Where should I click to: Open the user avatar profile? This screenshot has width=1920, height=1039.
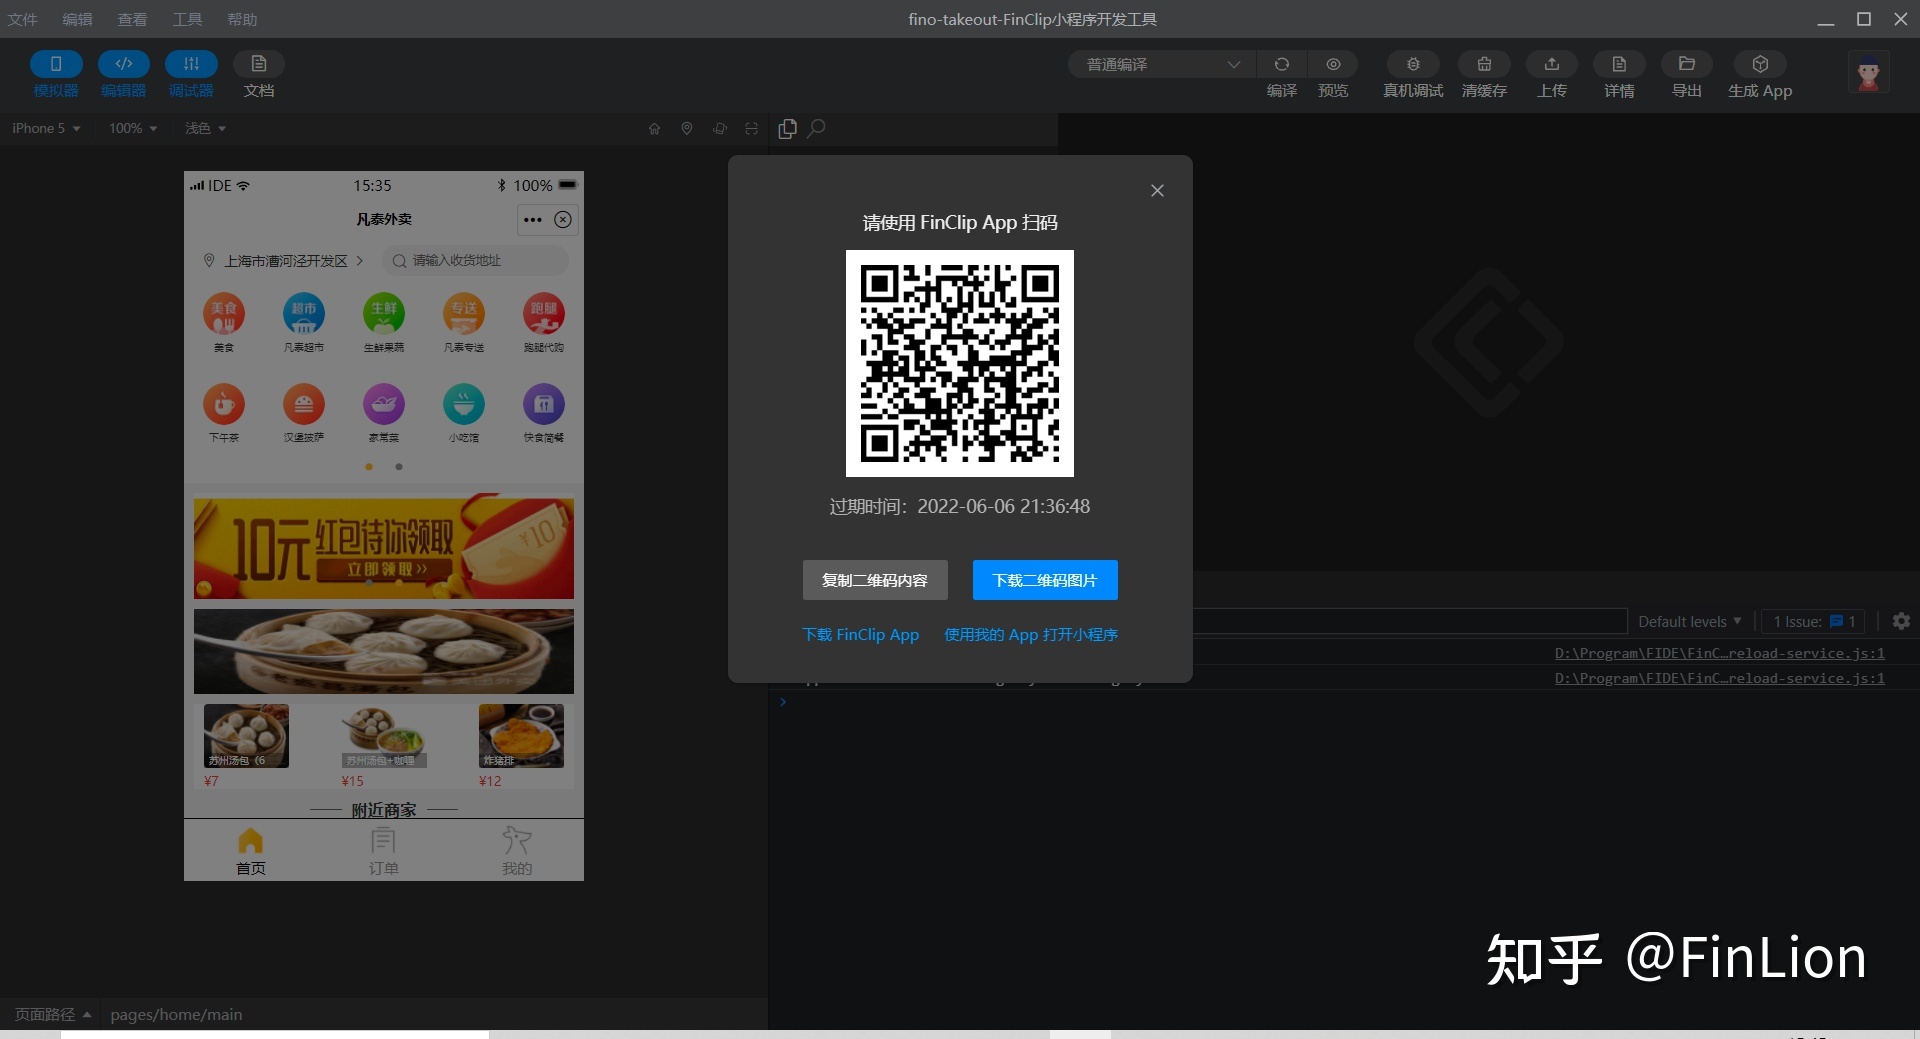click(1868, 74)
